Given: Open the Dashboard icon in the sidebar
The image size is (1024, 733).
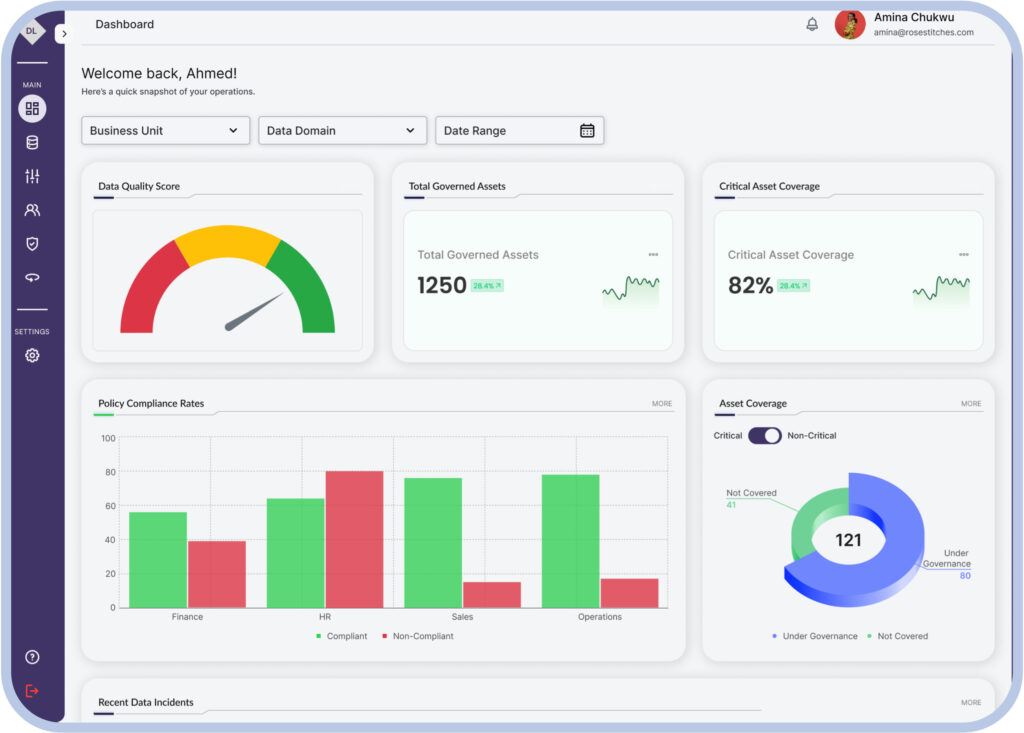Looking at the screenshot, I should [x=31, y=108].
